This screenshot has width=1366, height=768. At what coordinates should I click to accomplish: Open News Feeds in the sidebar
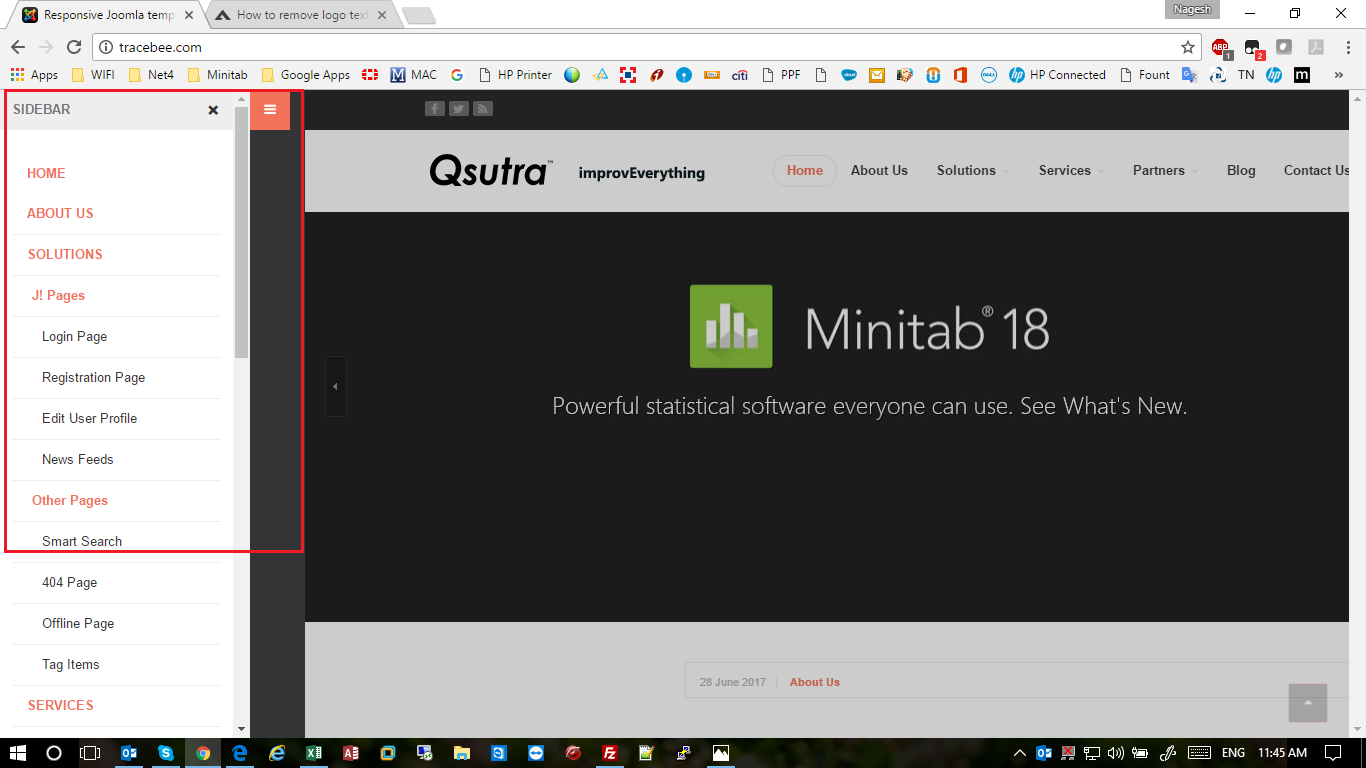[x=77, y=459]
